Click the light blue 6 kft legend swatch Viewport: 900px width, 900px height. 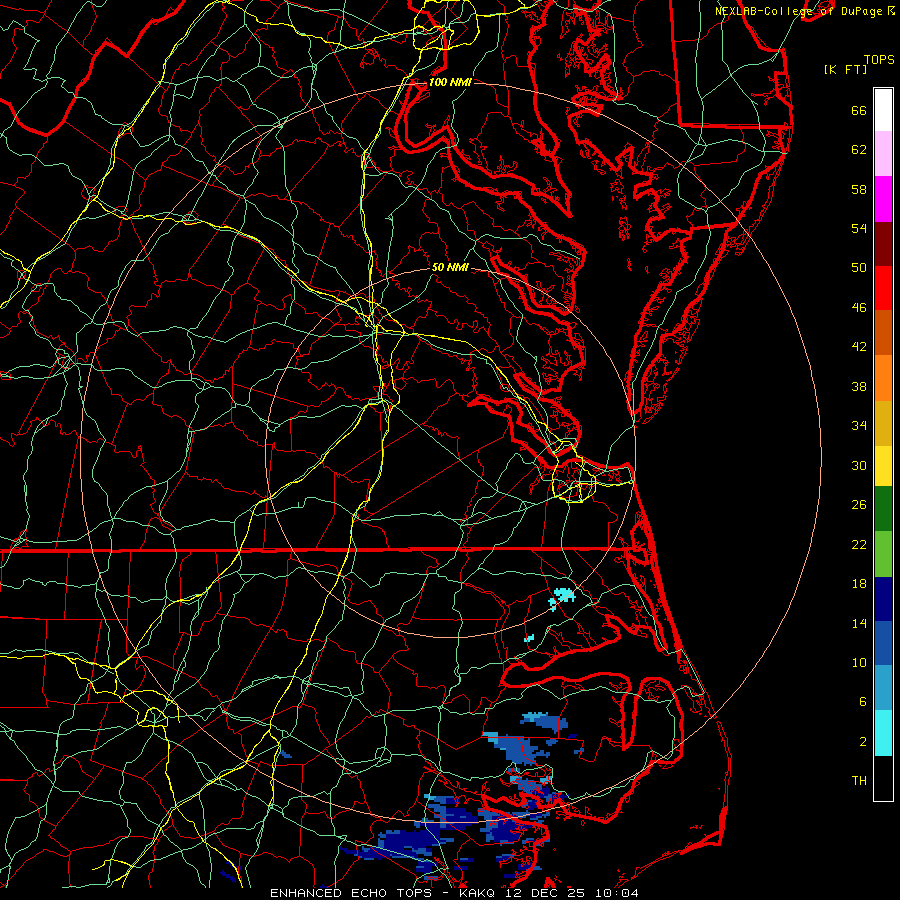coord(883,688)
